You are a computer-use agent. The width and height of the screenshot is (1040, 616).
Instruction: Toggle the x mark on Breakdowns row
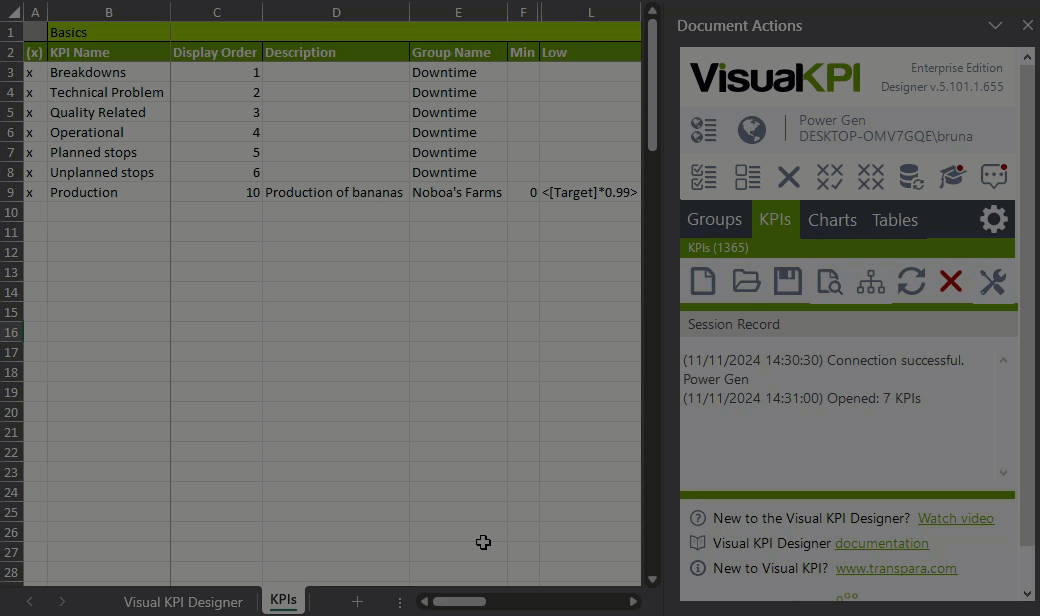tap(29, 72)
